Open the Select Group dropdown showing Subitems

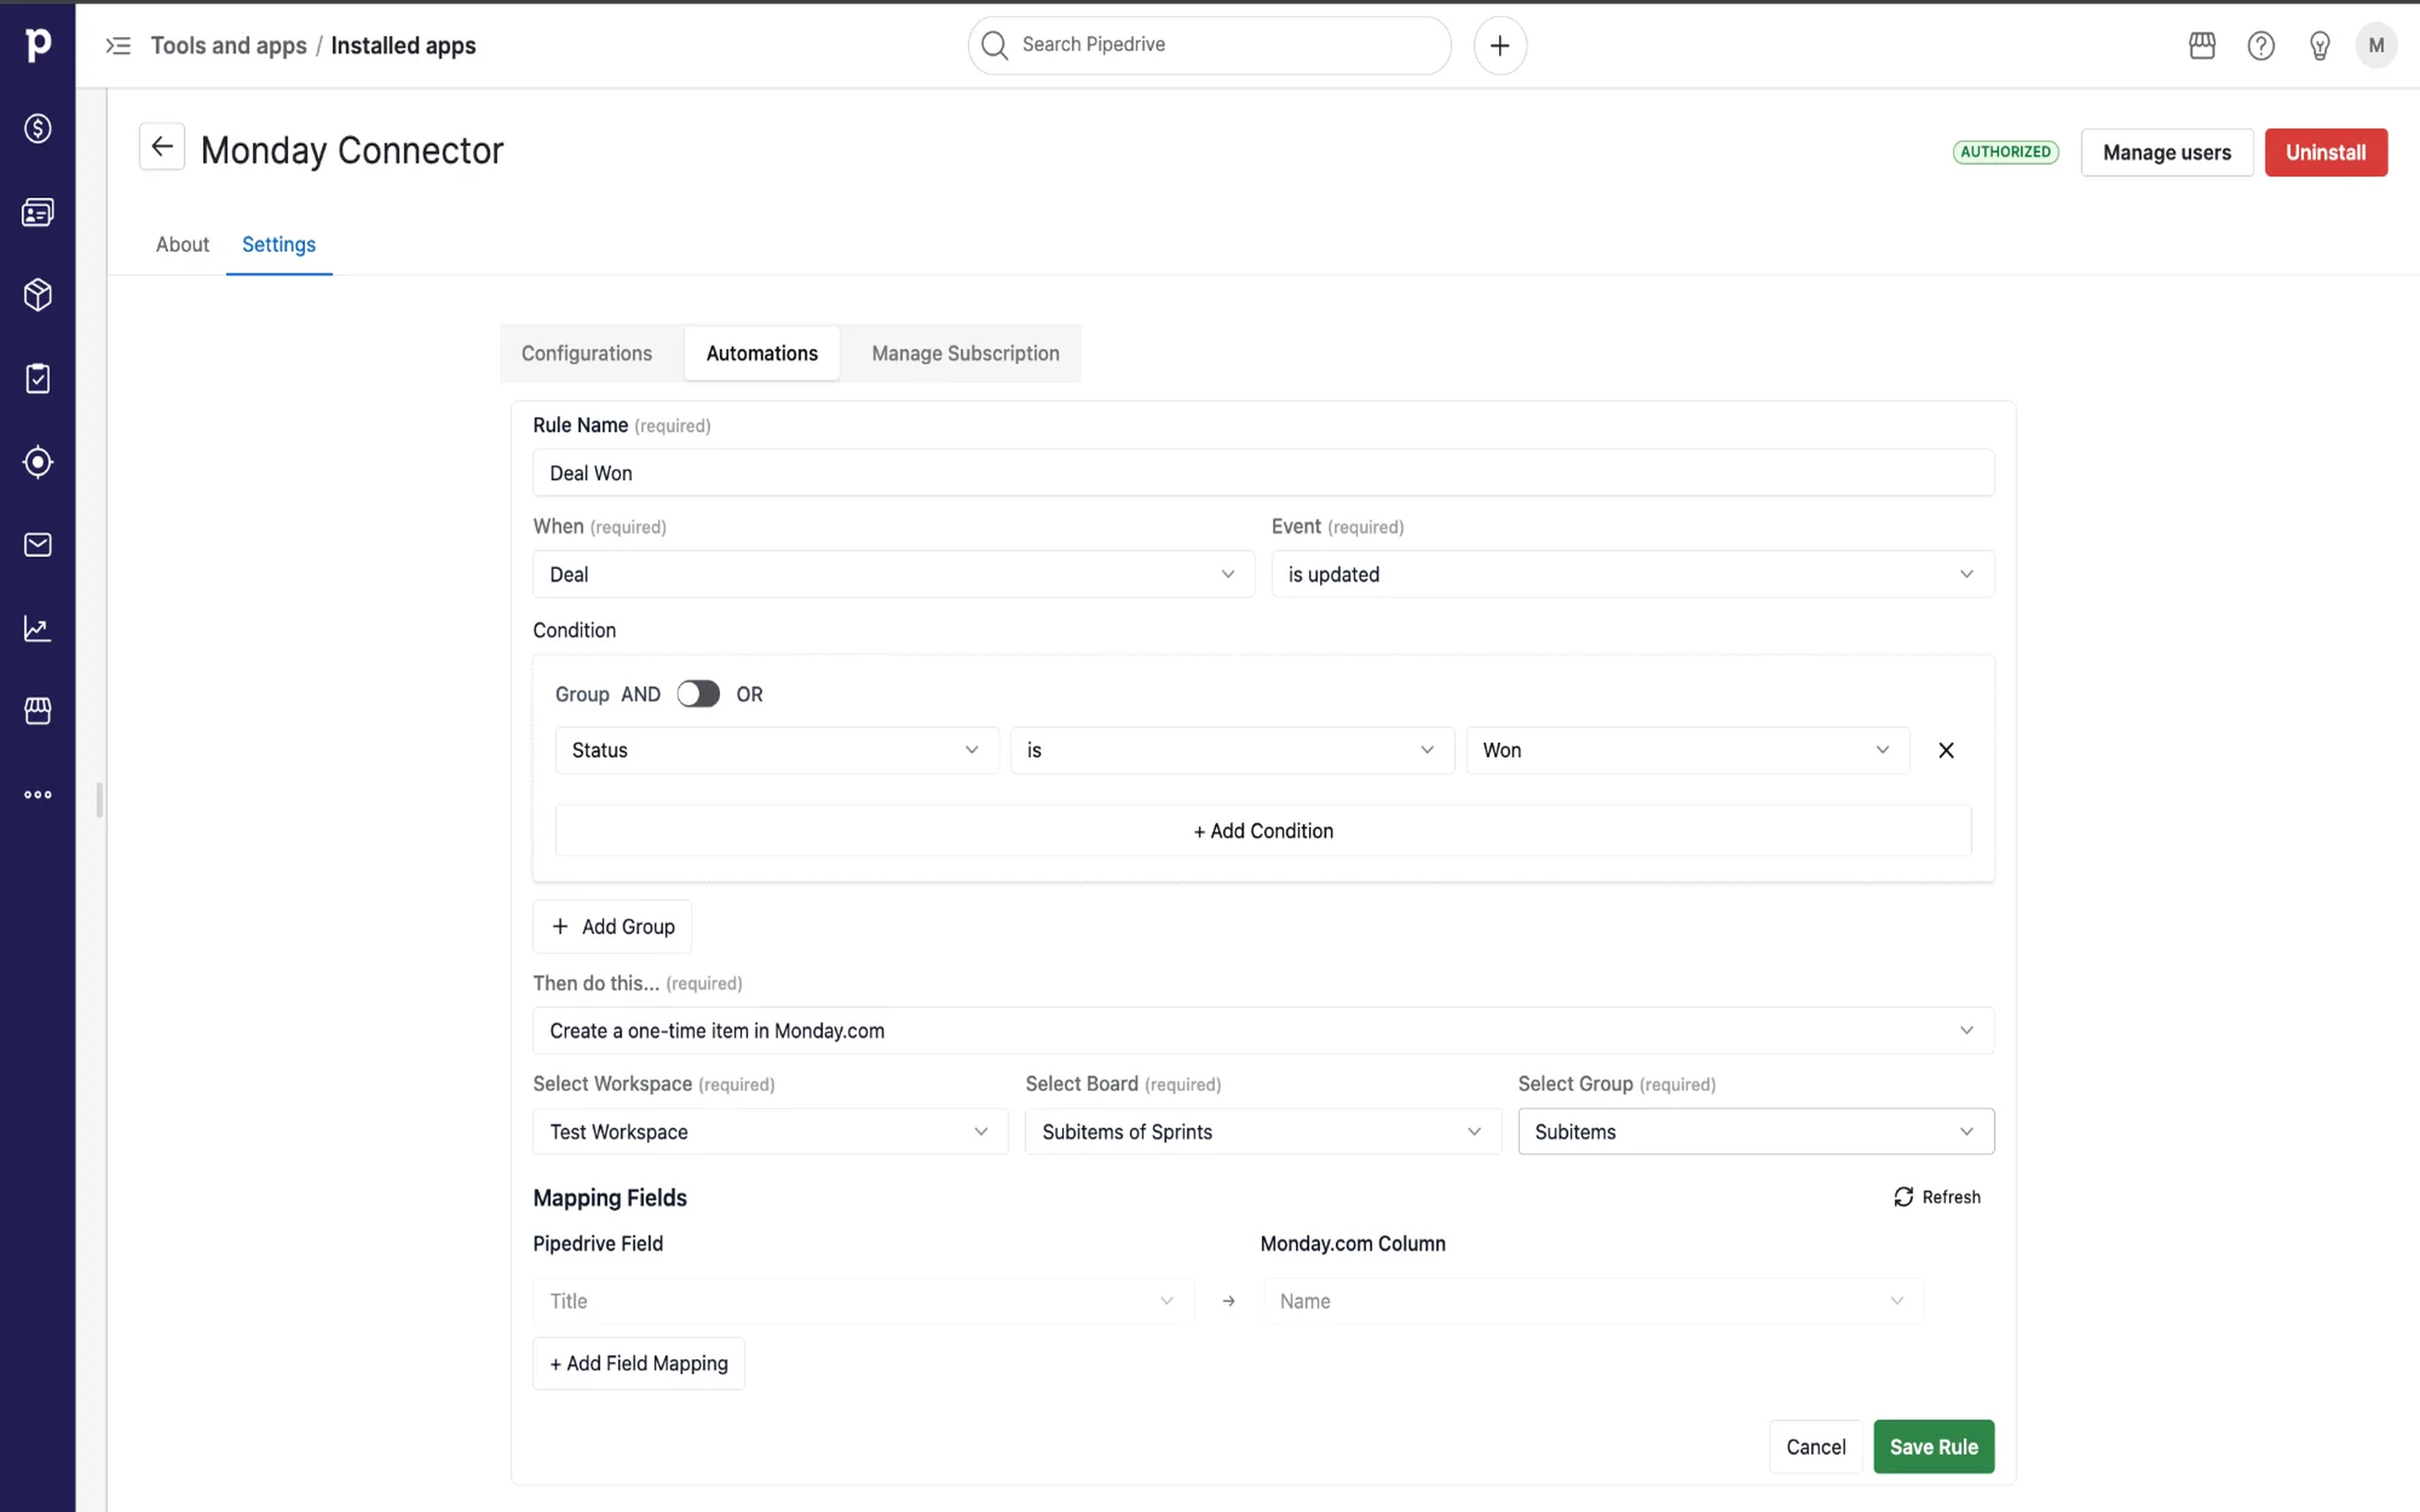pos(1756,1131)
